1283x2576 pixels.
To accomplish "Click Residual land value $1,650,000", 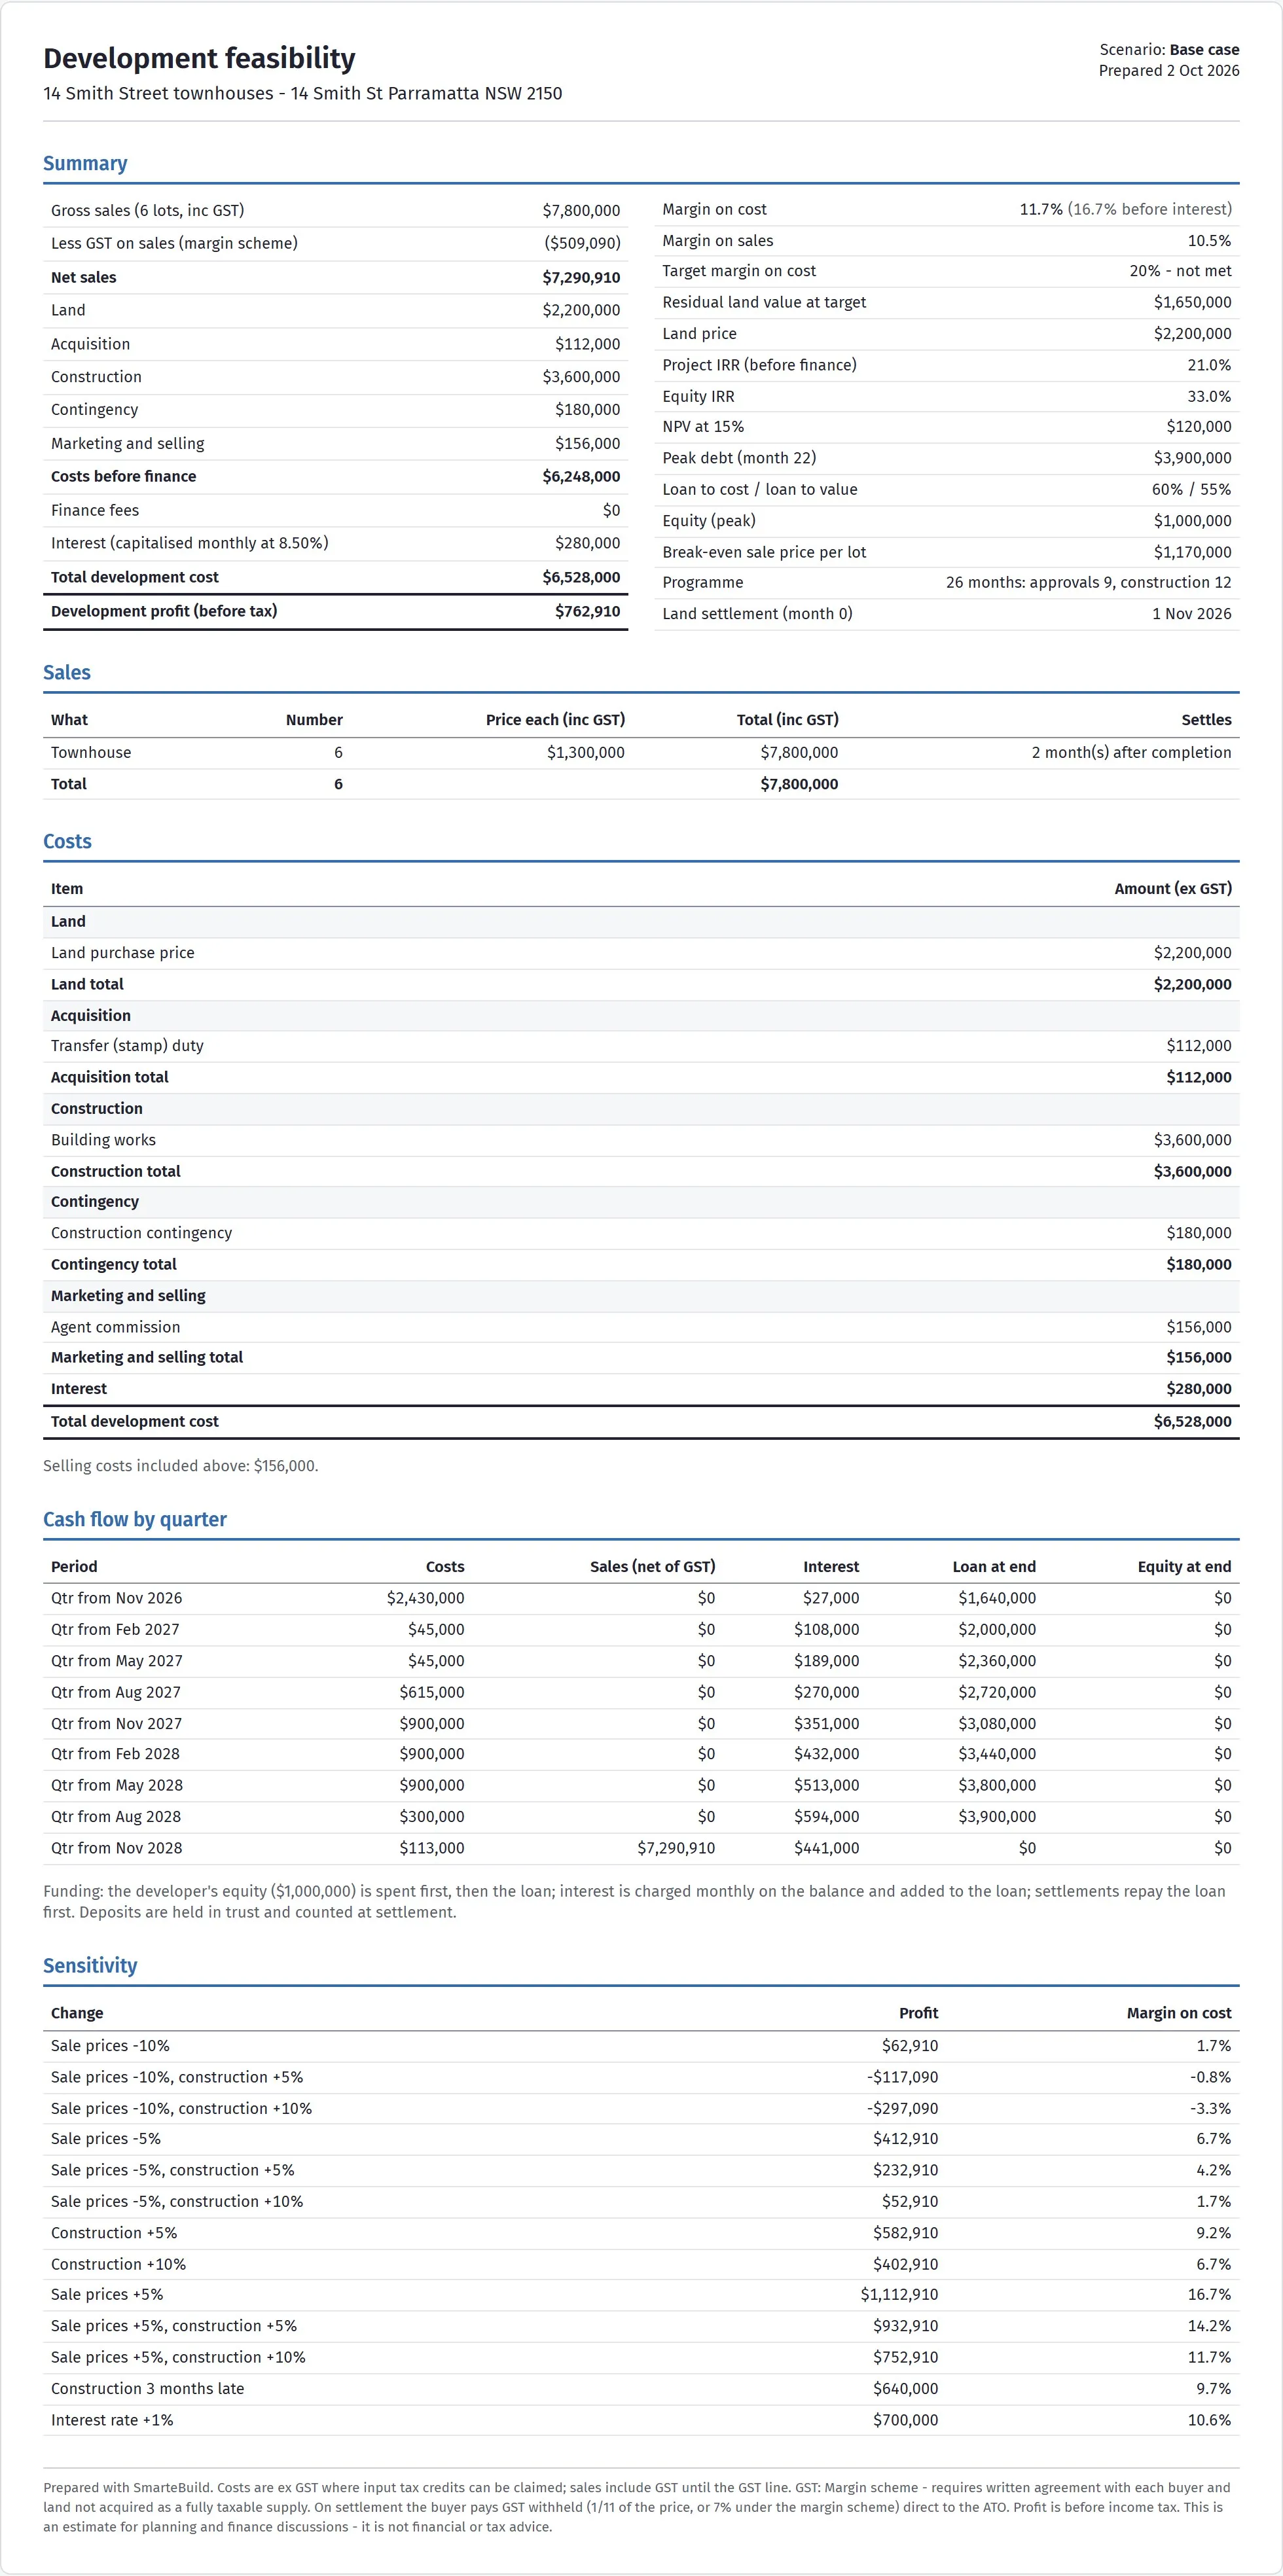I will [x=1192, y=302].
